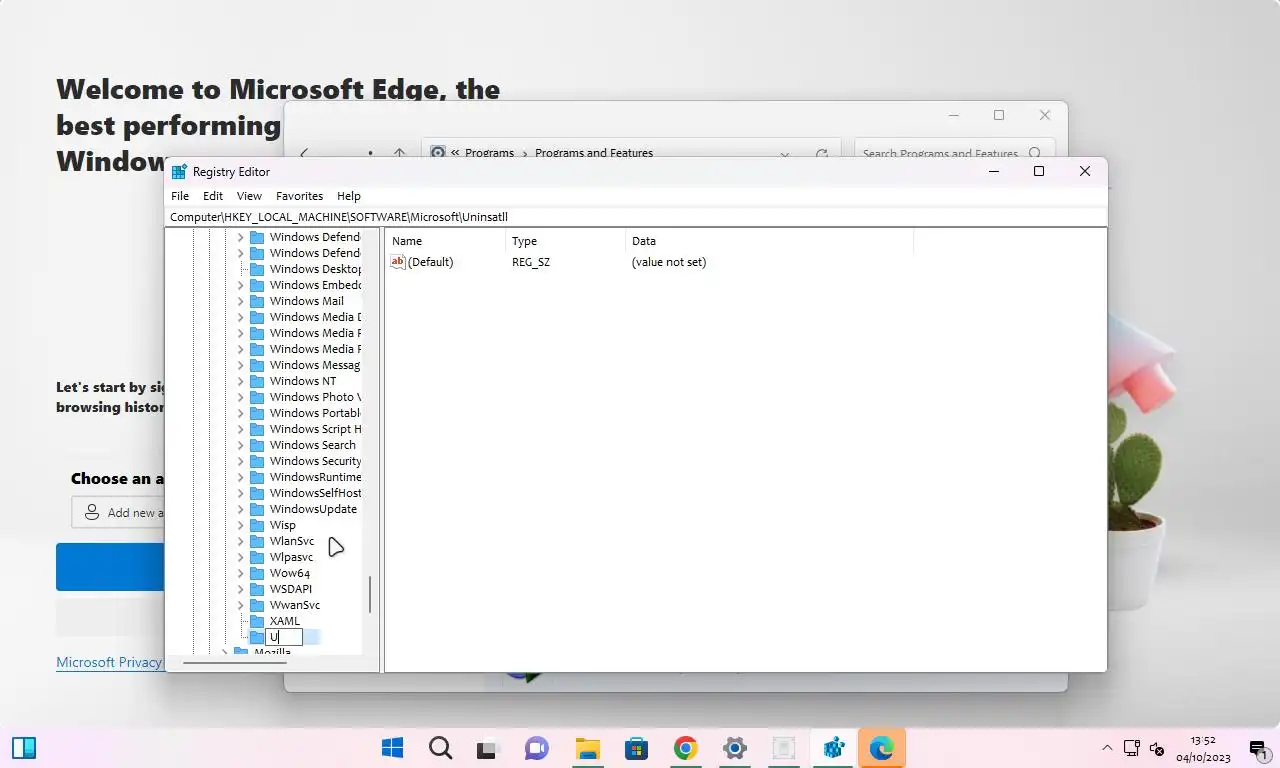Click the REG_SZ type cell

point(531,262)
